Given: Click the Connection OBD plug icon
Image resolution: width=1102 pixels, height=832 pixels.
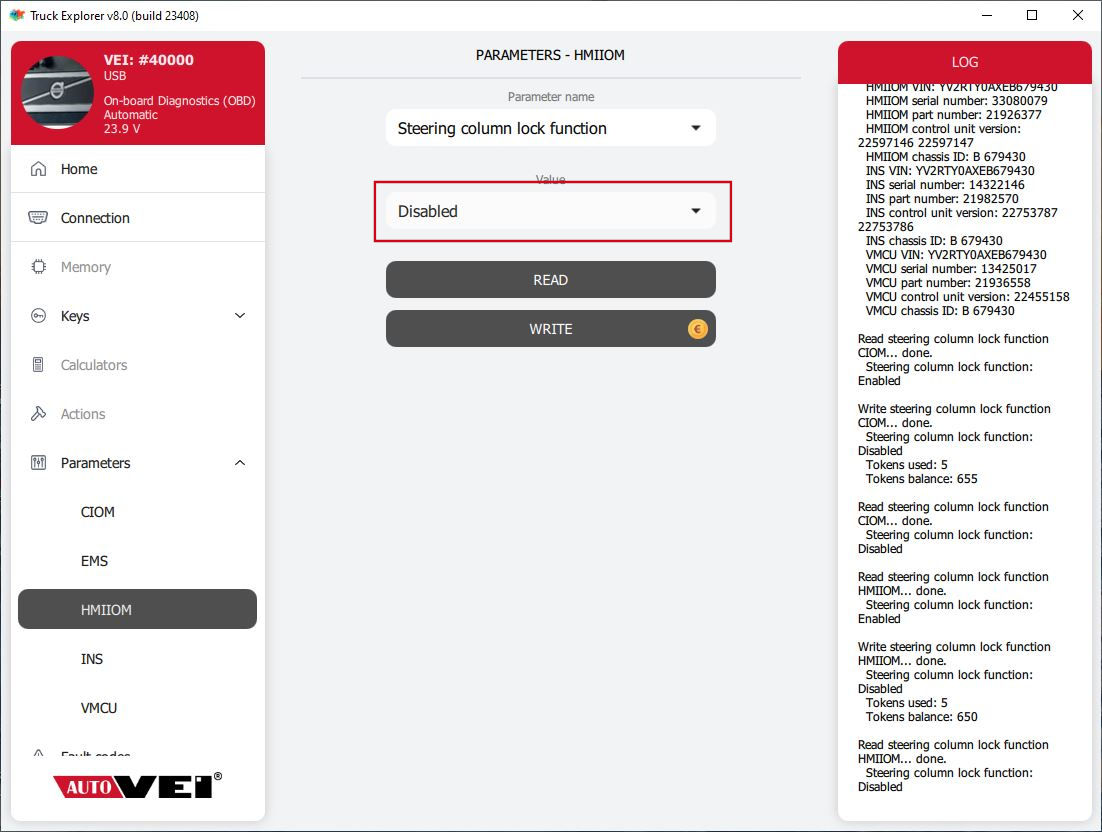Looking at the screenshot, I should 38,218.
